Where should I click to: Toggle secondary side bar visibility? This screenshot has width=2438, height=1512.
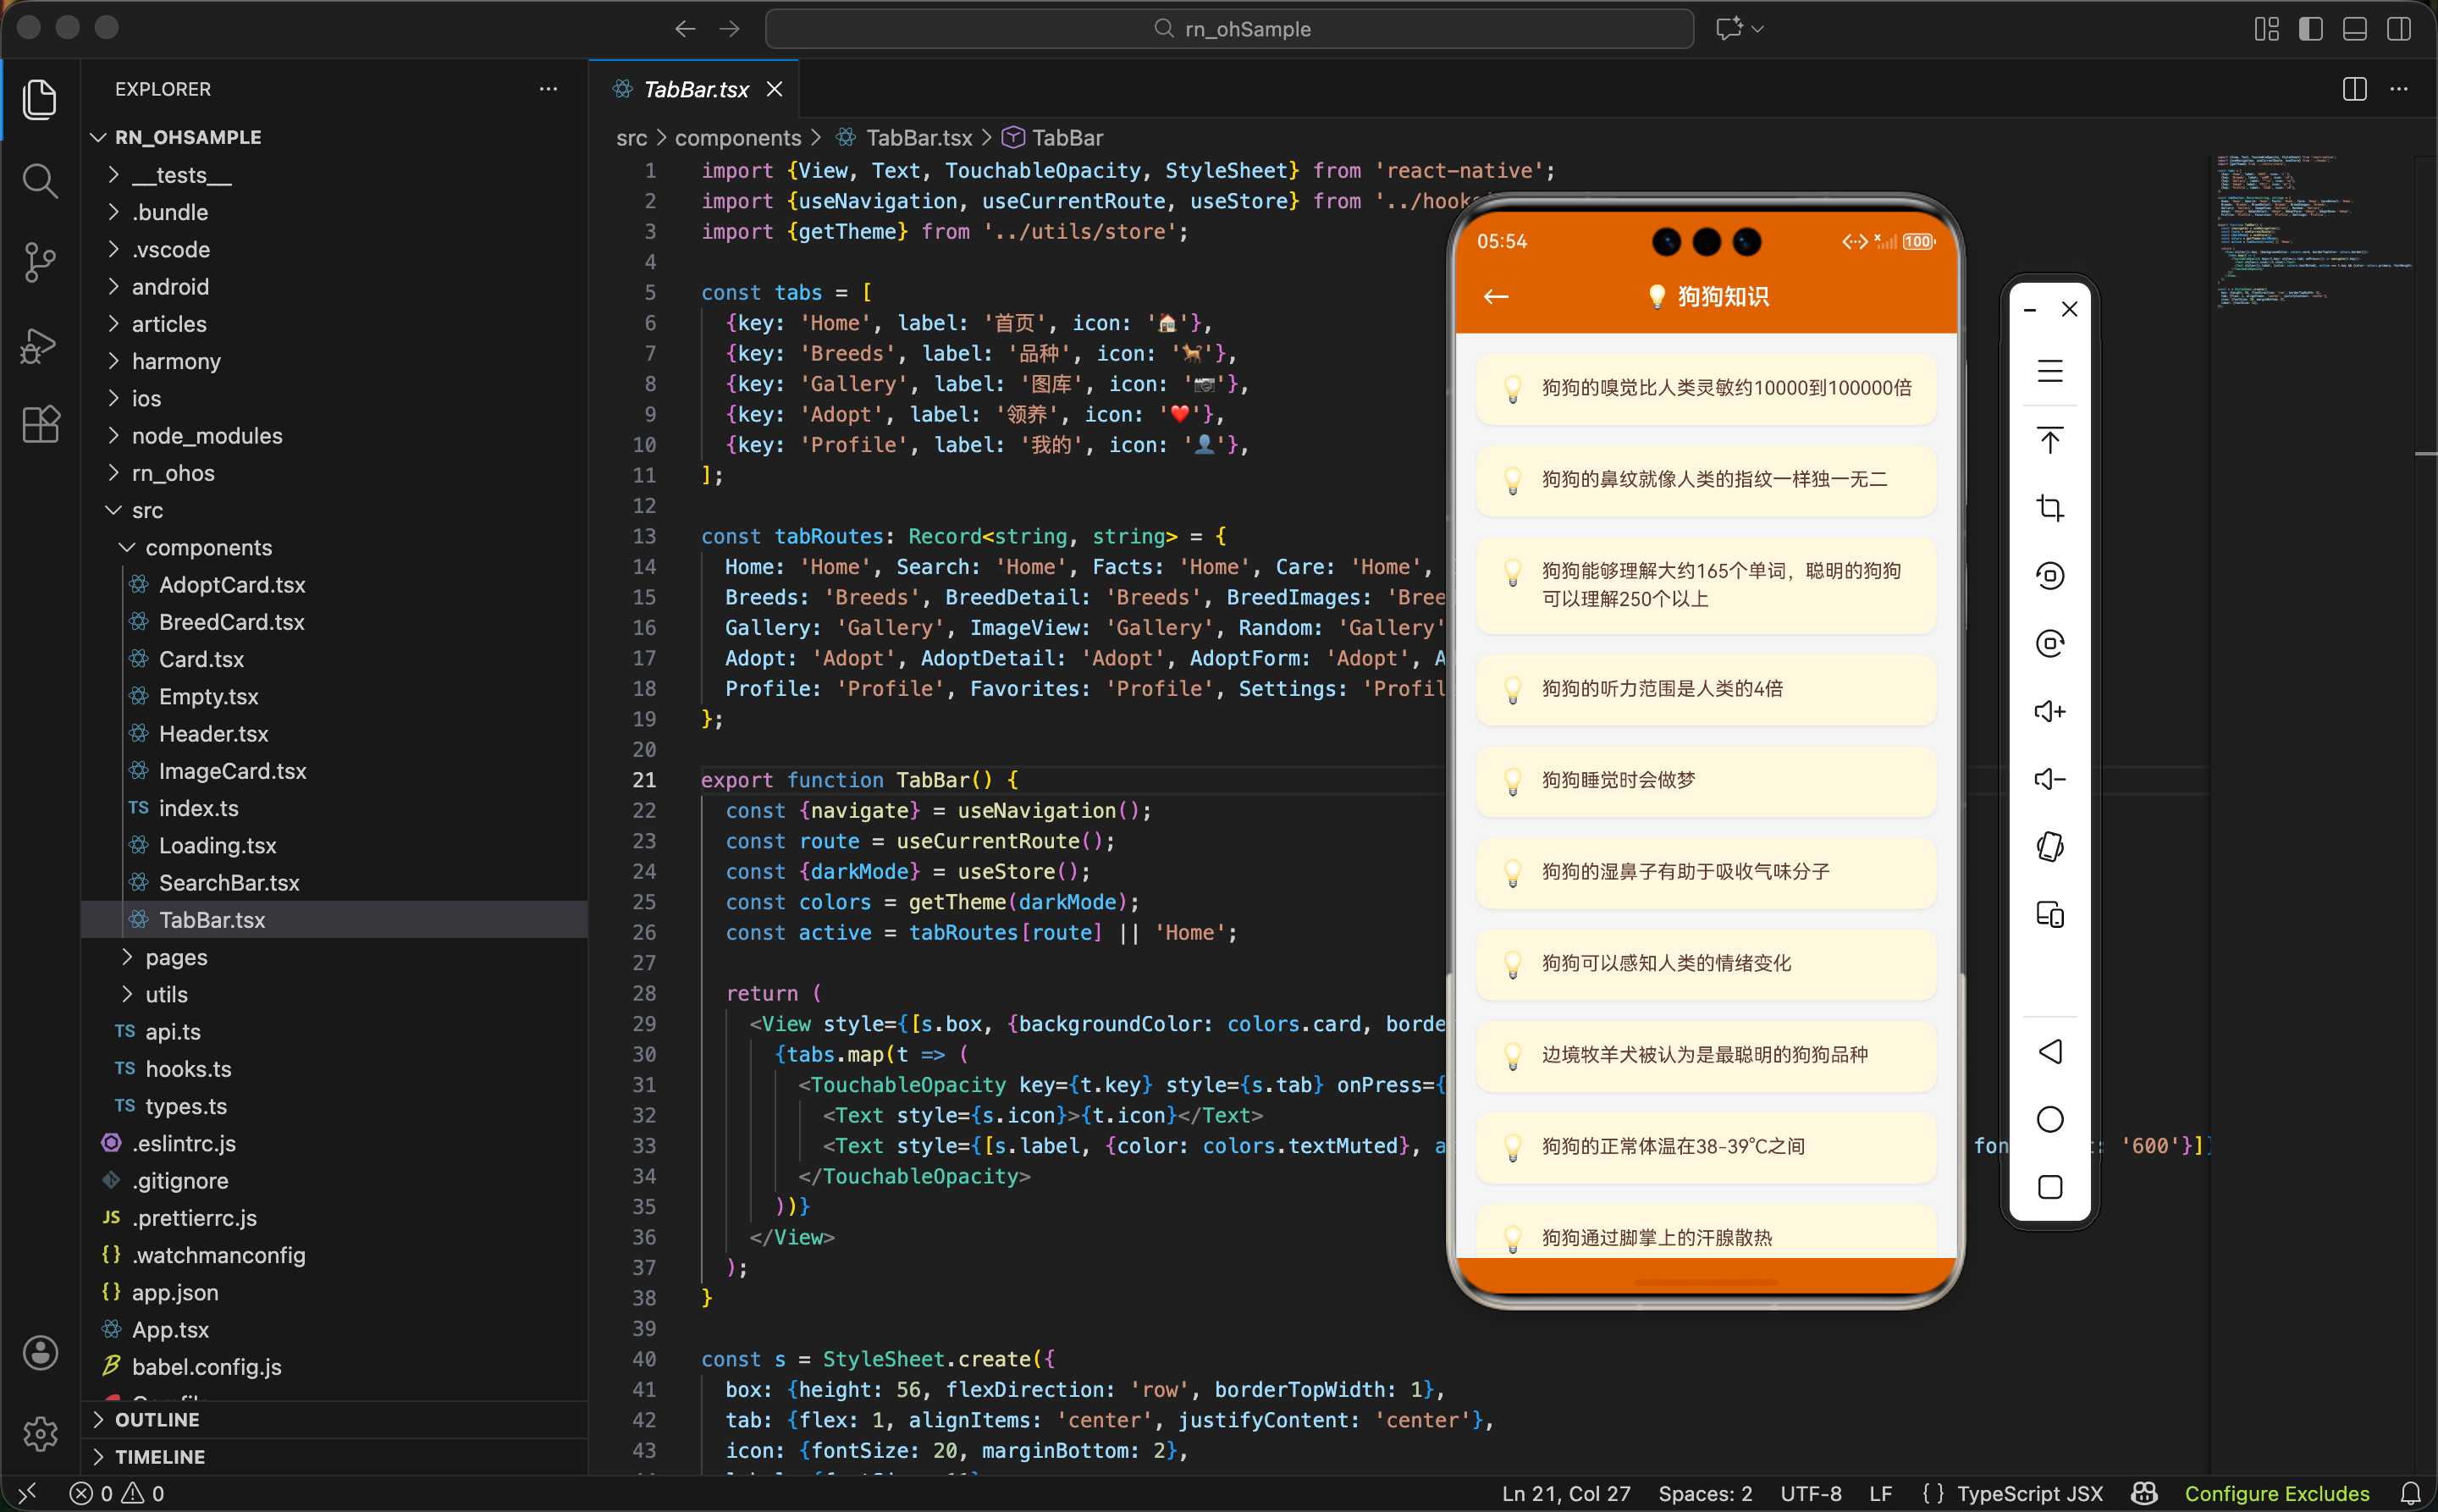(2398, 29)
